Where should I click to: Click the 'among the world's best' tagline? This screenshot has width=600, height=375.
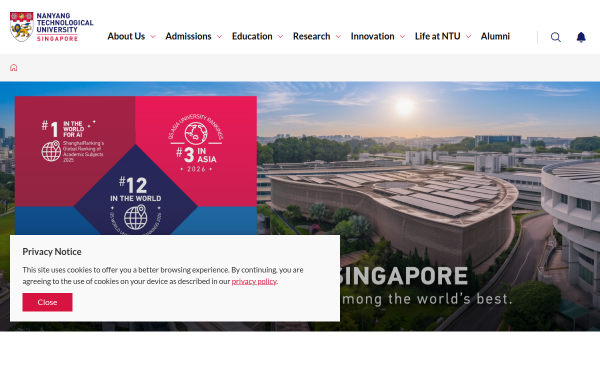[427, 299]
